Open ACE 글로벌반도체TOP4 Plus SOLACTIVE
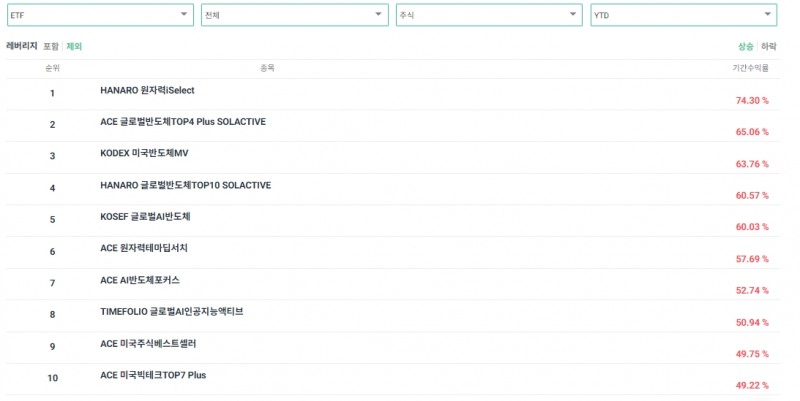The width and height of the screenshot is (800, 401). point(183,121)
